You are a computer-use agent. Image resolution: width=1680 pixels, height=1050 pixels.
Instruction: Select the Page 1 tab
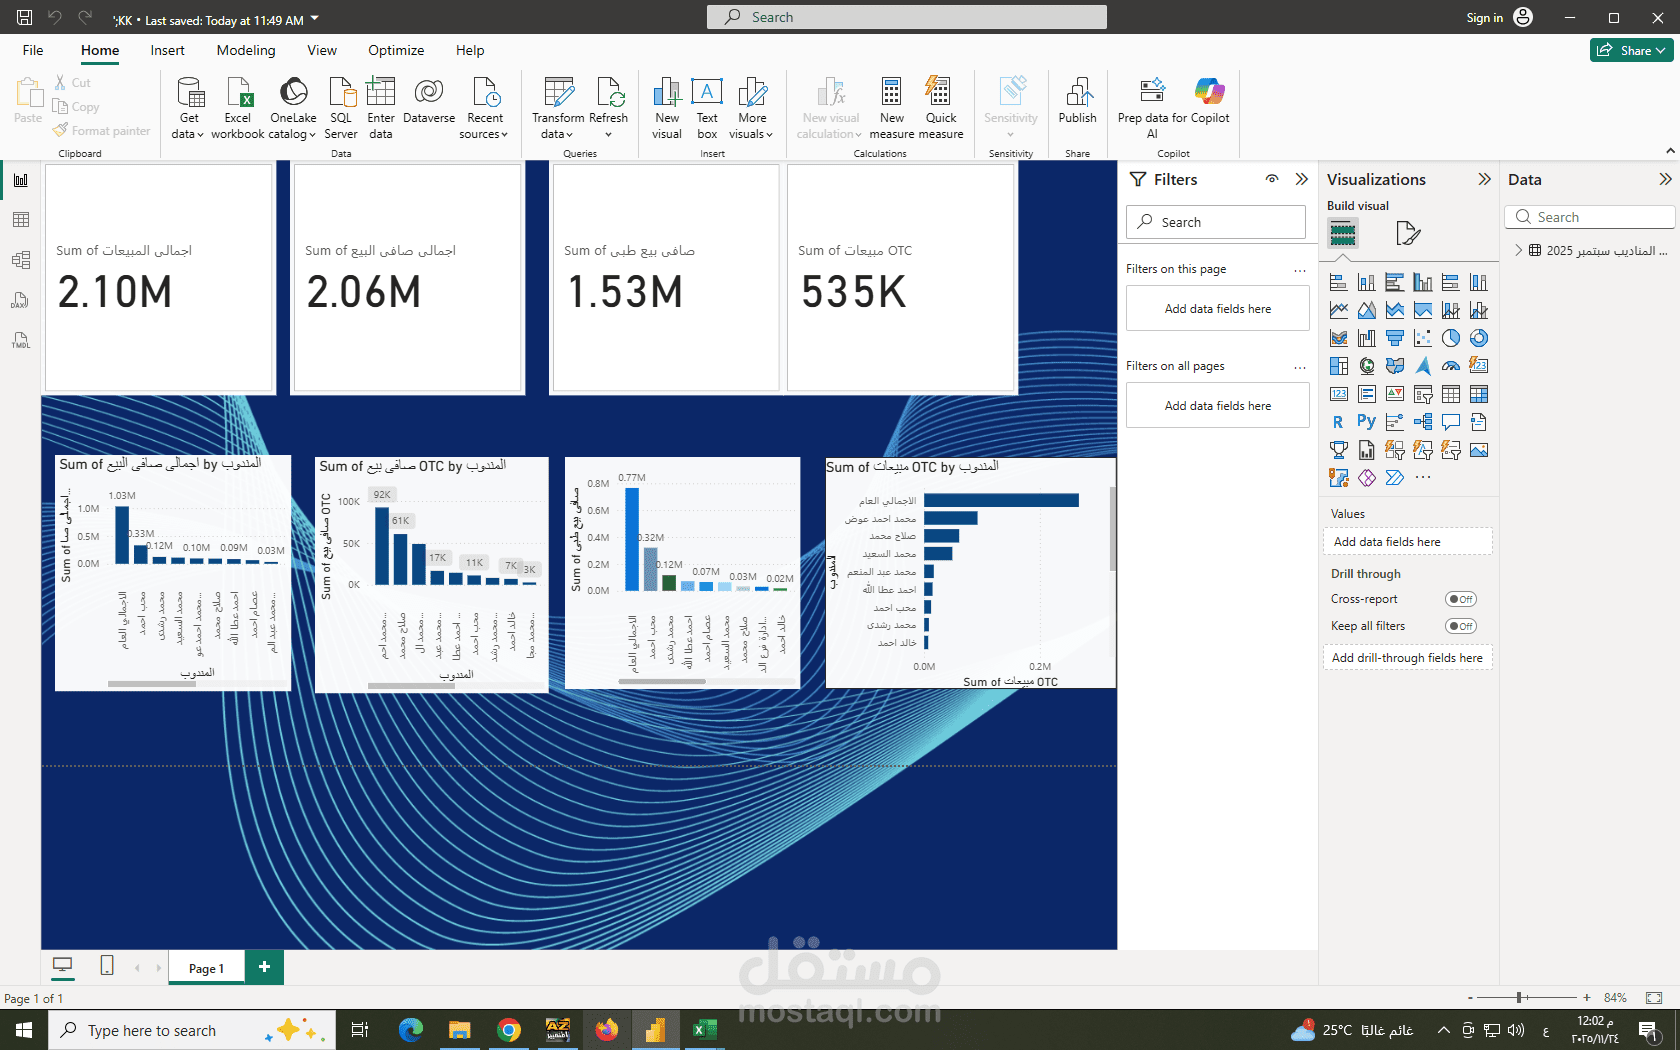coord(206,968)
